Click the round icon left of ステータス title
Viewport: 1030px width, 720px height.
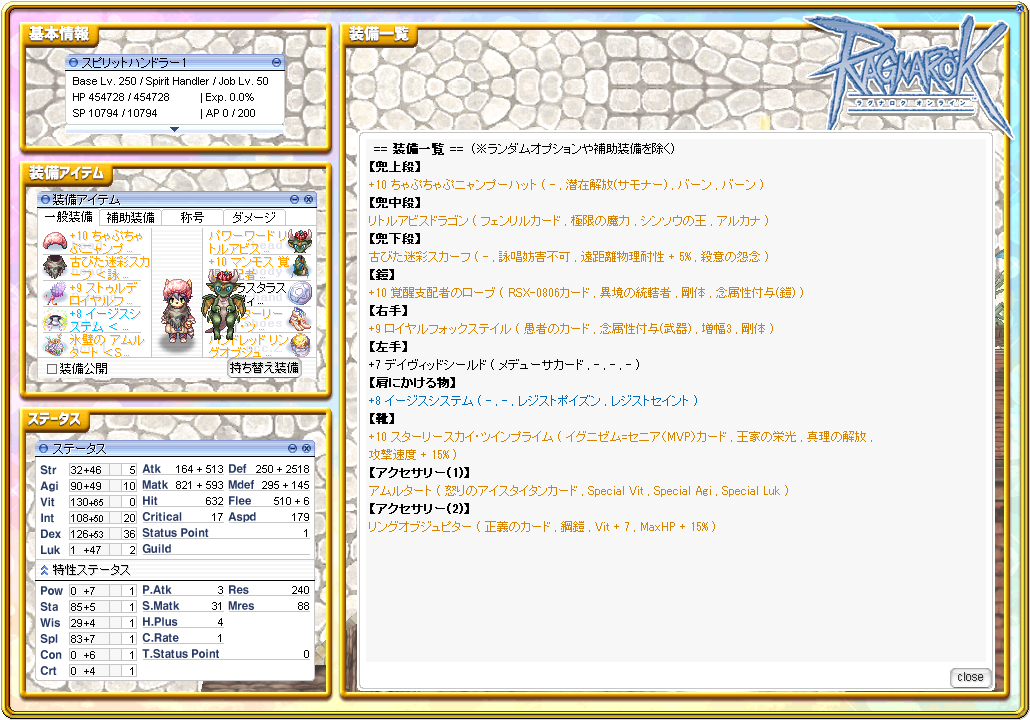43,448
